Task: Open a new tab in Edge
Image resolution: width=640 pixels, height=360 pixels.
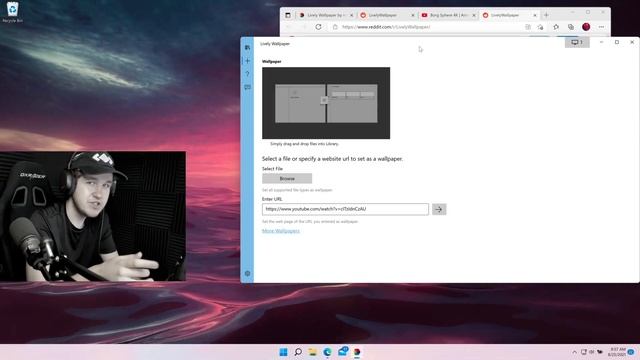Action: tap(546, 15)
